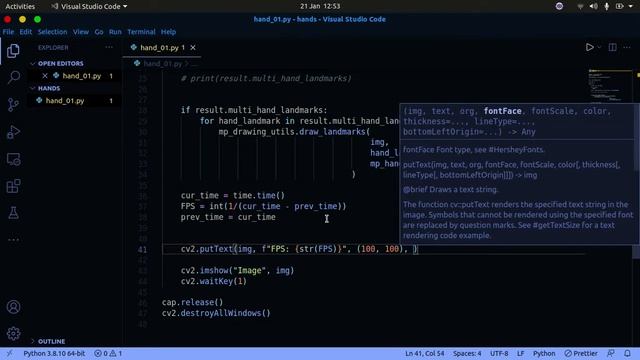Screen dimensions: 640x360
Task: Open the volume indicator in system tray
Action: pos(593,7)
